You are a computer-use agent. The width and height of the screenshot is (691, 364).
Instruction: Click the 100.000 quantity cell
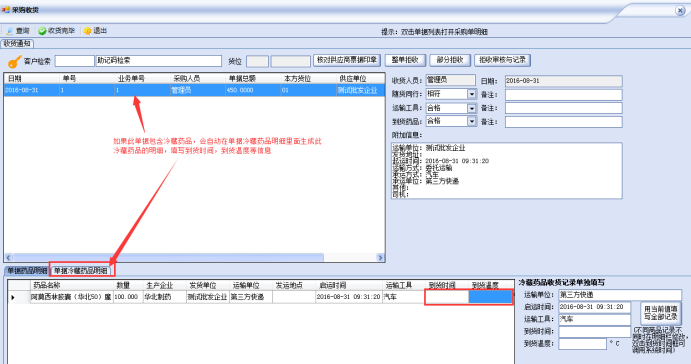pyautogui.click(x=128, y=297)
